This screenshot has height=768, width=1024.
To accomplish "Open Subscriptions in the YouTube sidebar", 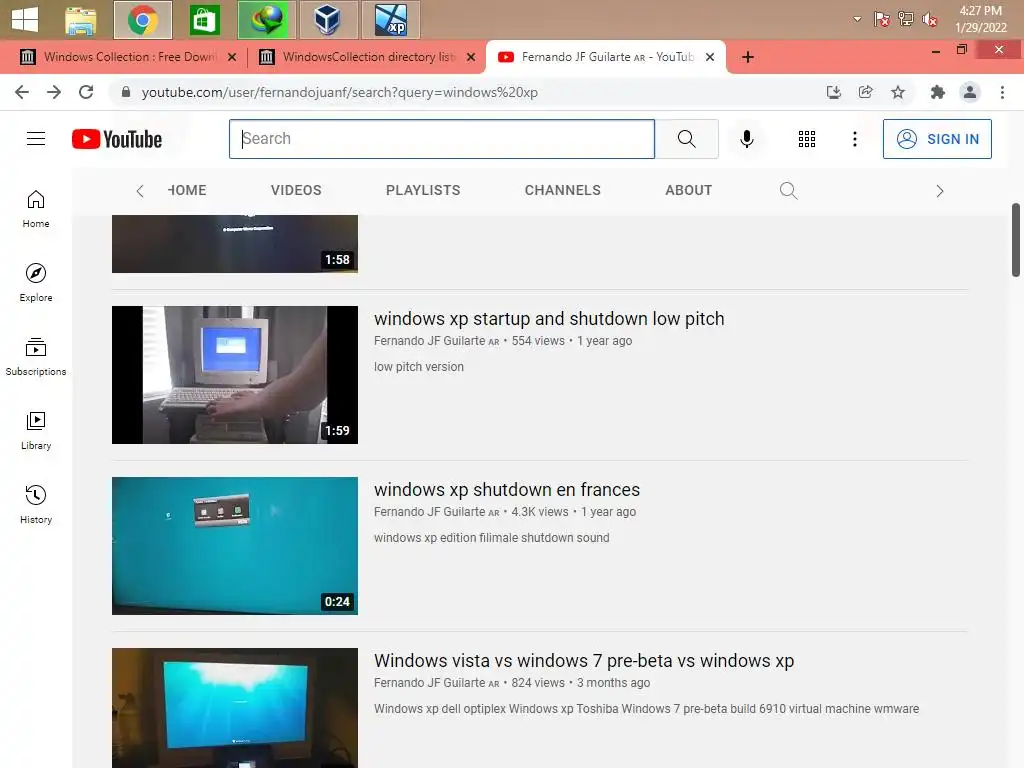I will [x=36, y=357].
